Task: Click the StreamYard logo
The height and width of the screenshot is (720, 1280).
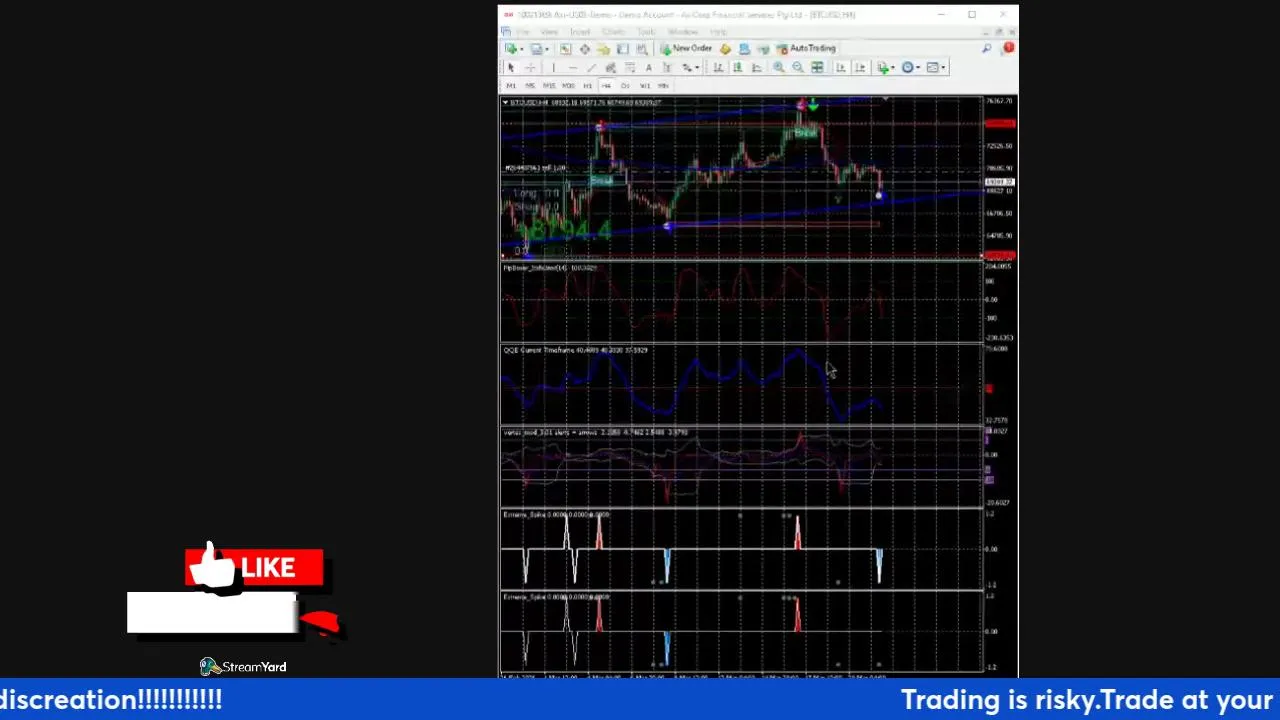Action: pos(243,667)
